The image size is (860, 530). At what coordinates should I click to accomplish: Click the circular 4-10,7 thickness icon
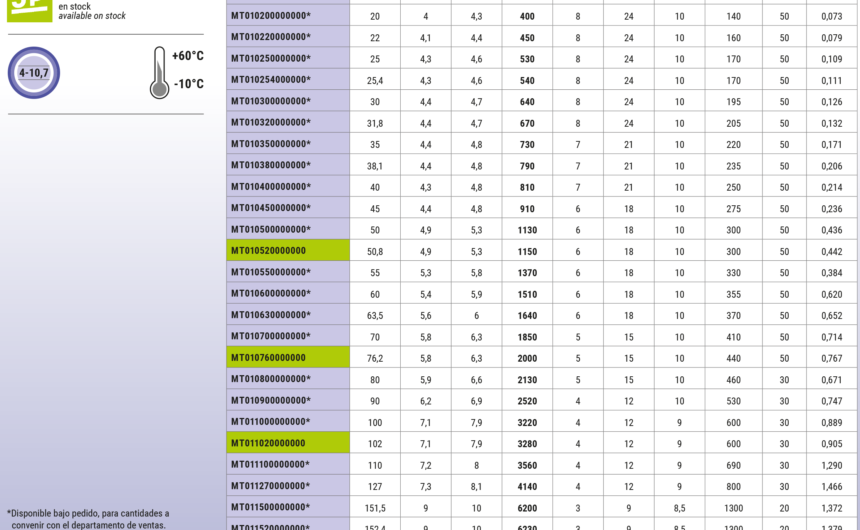tap(33, 73)
